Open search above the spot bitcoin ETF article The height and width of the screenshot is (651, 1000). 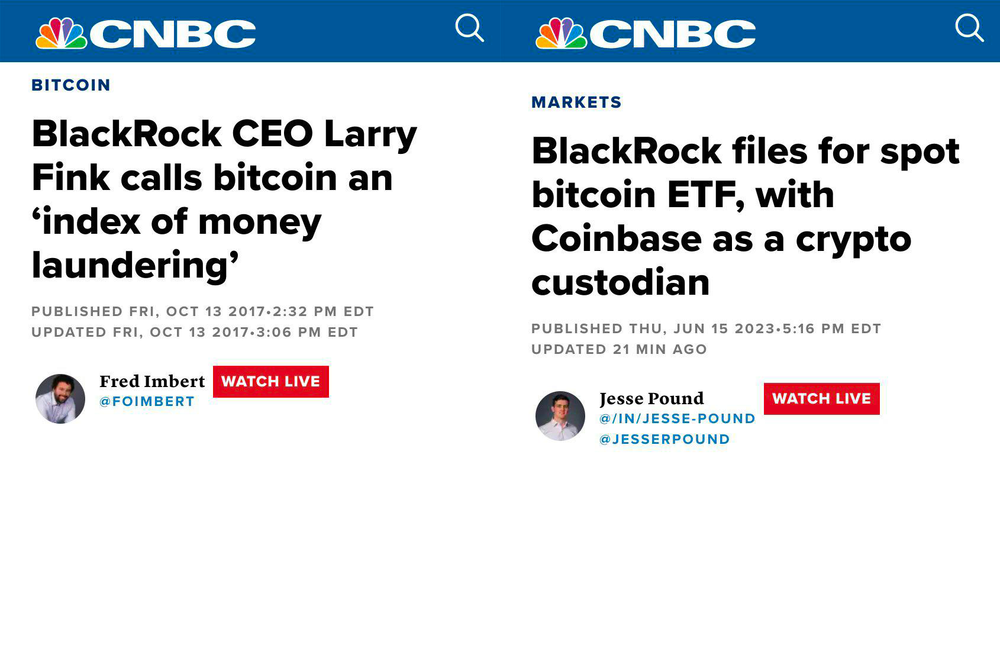(x=969, y=28)
